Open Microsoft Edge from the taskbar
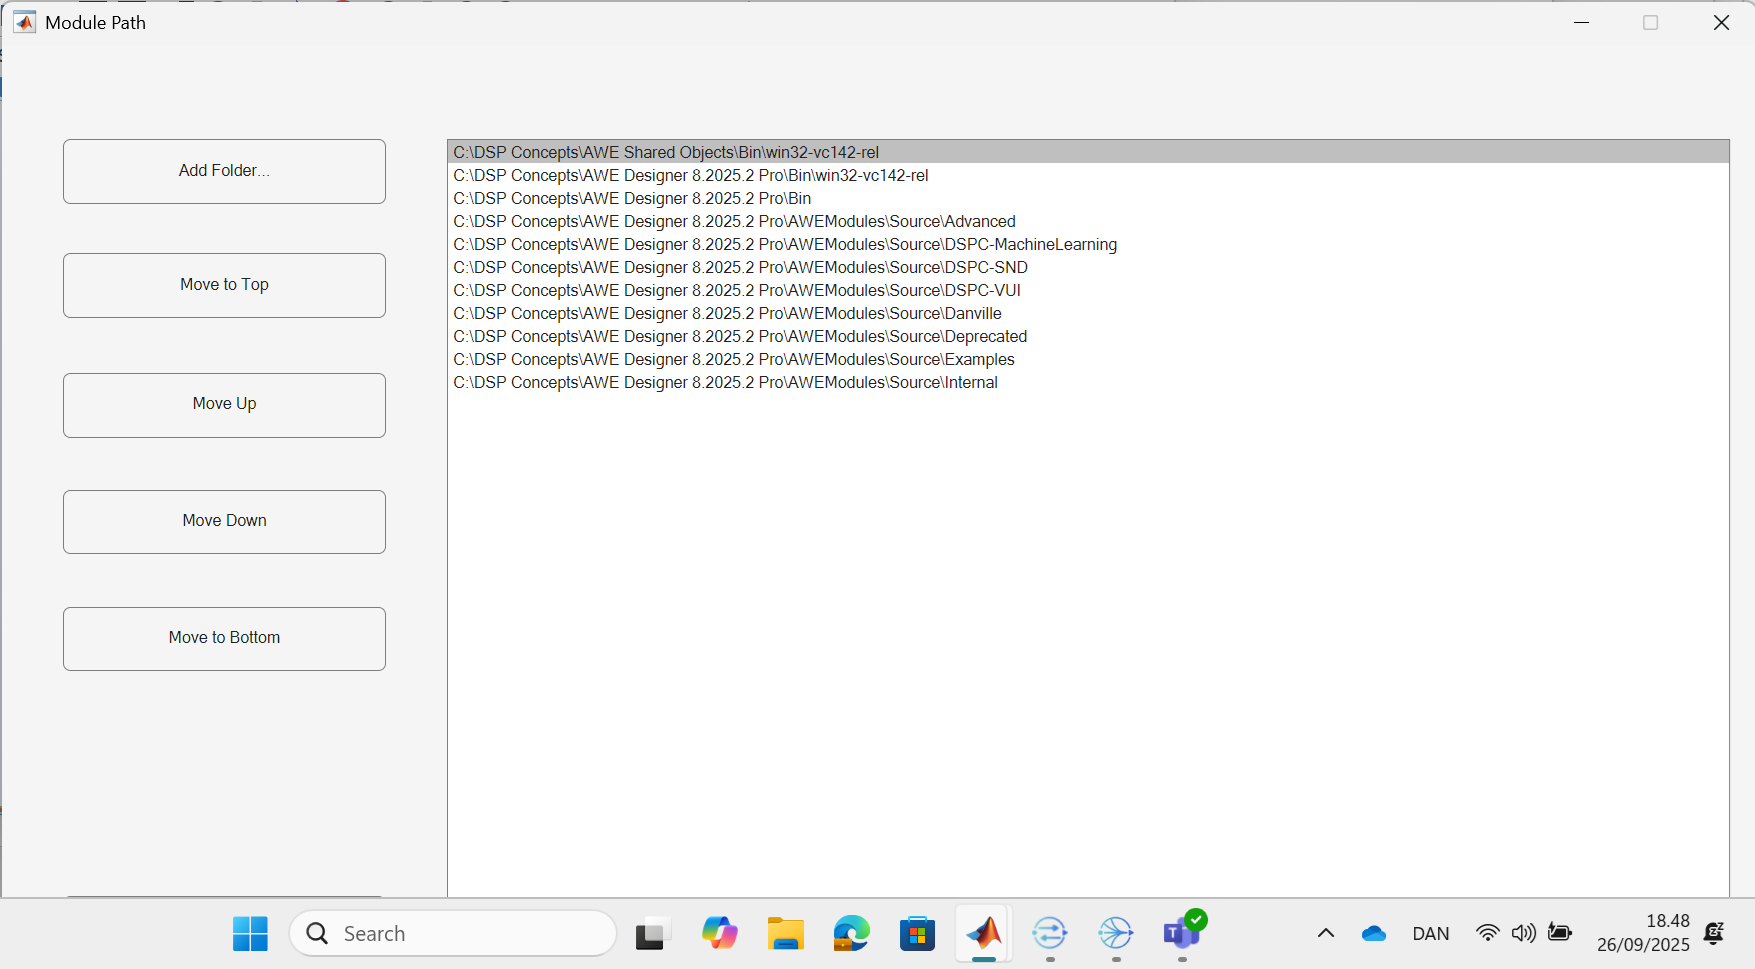Screen dimensions: 1755x969 pyautogui.click(x=852, y=934)
